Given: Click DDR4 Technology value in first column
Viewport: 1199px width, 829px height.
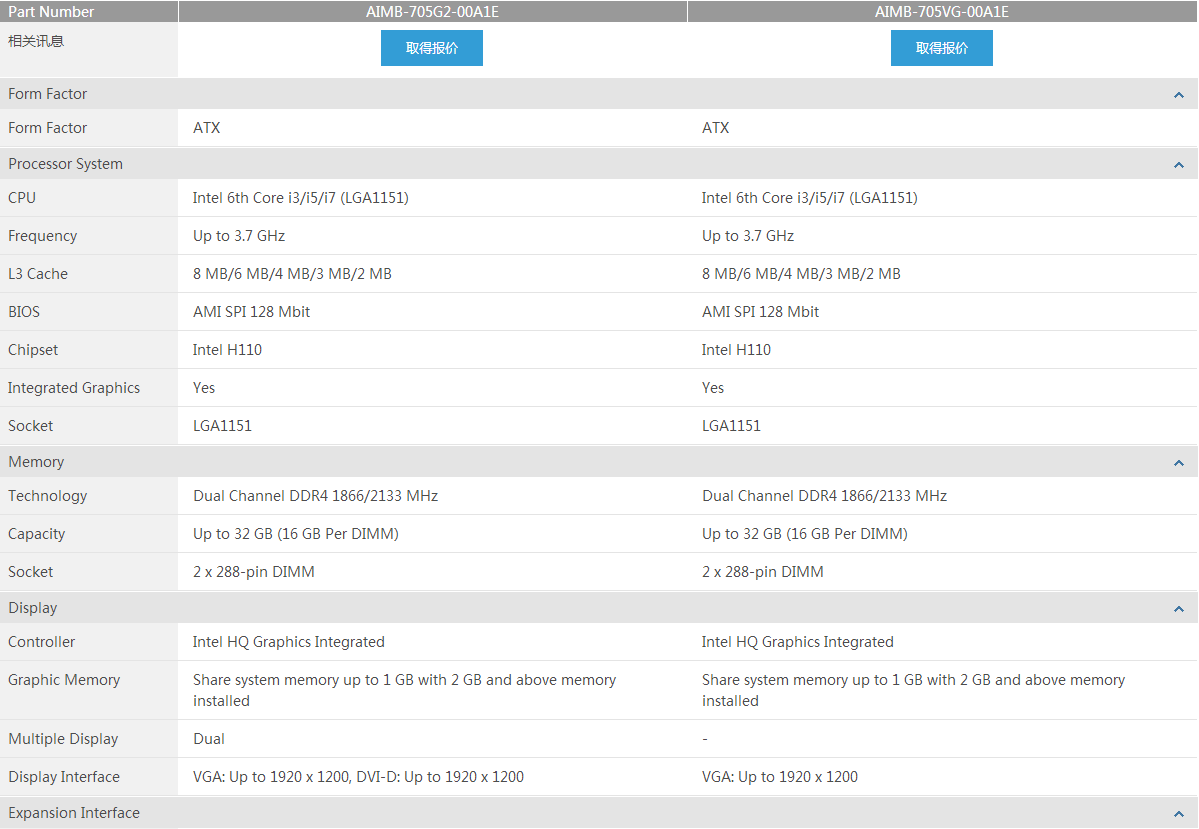Looking at the screenshot, I should 315,496.
